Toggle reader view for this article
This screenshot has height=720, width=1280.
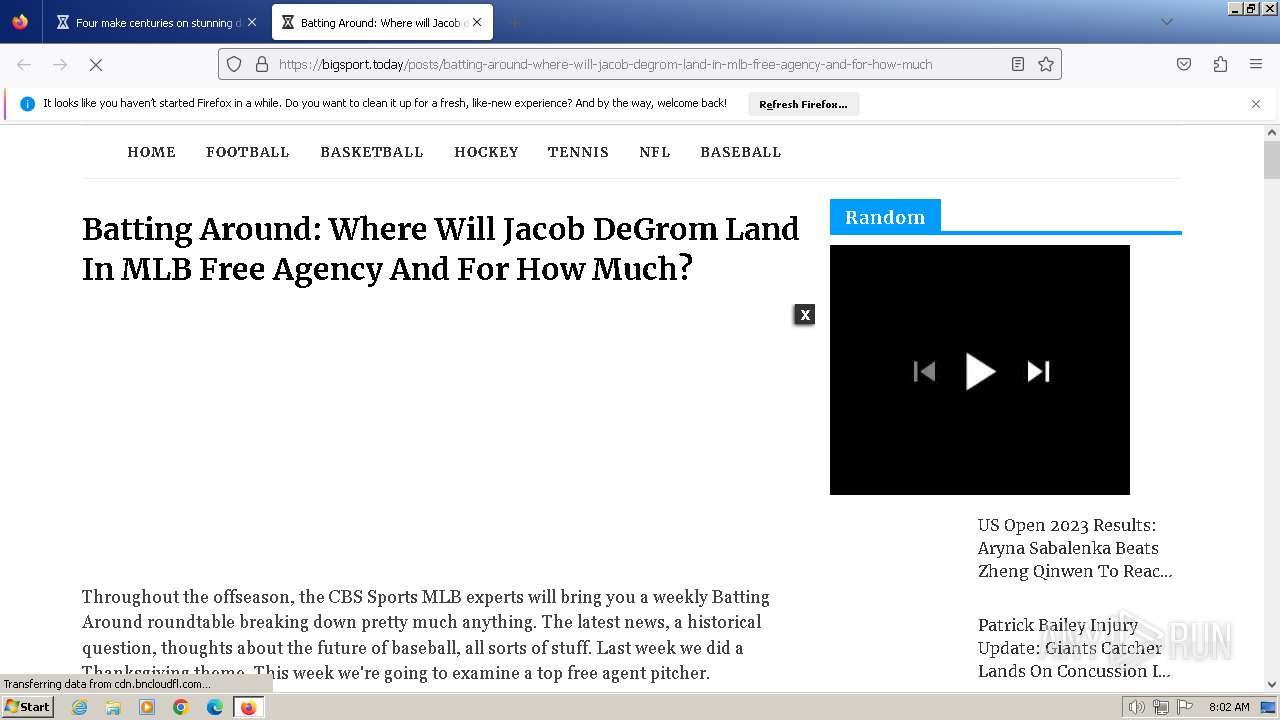click(x=1018, y=64)
